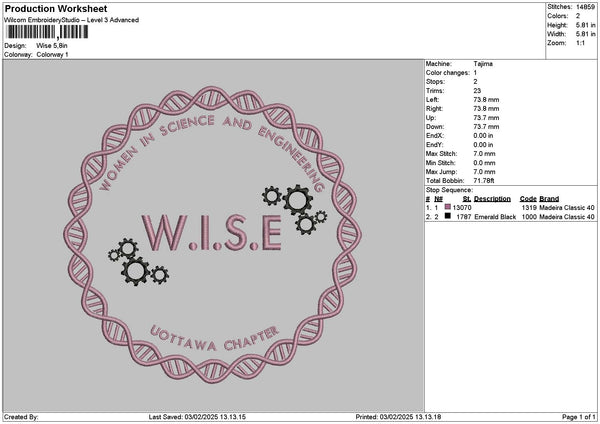The width and height of the screenshot is (600, 424).
Task: Click the Max Stitch value 7.0 mm
Action: pyautogui.click(x=484, y=154)
